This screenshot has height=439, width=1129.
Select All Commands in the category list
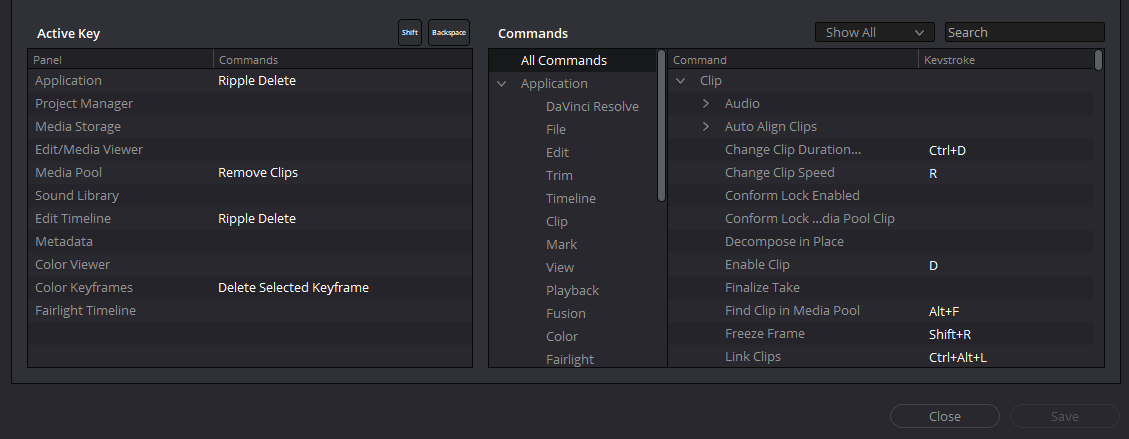click(564, 60)
